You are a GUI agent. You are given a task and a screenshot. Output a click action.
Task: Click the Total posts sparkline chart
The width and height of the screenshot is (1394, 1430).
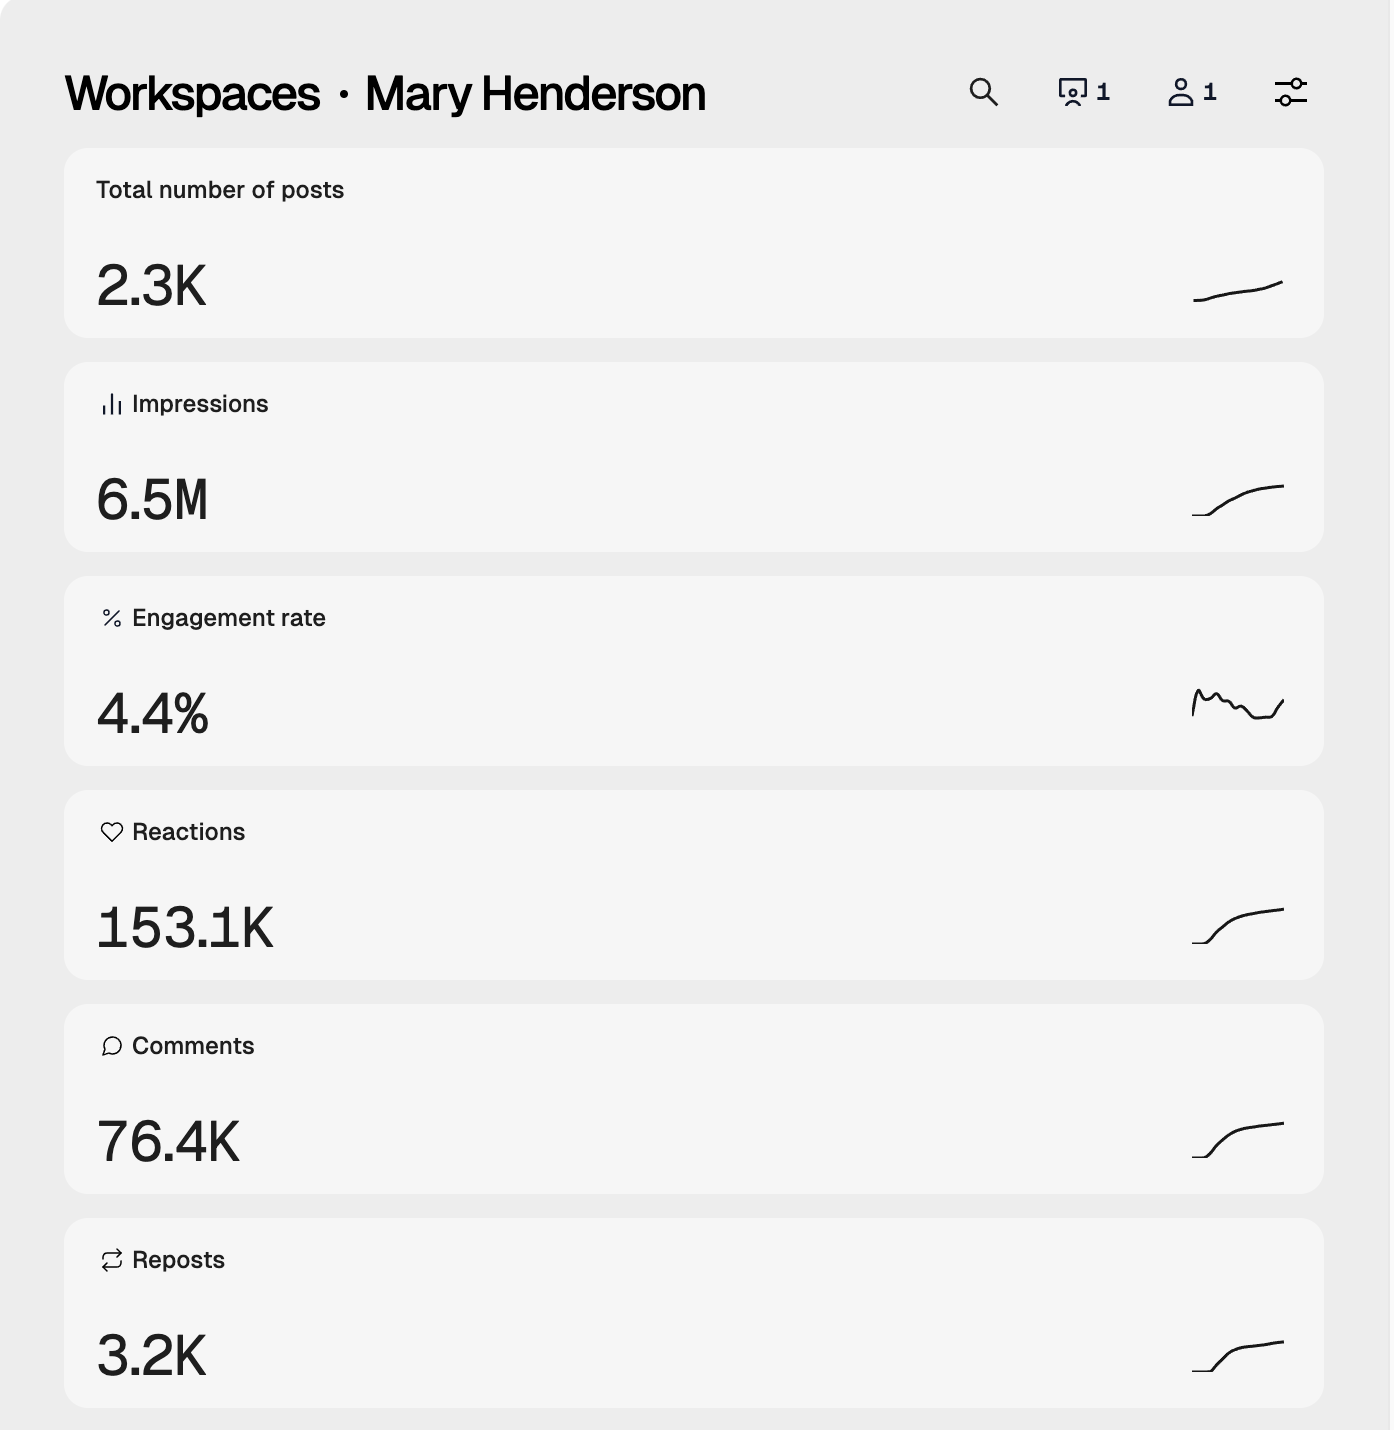(1237, 291)
